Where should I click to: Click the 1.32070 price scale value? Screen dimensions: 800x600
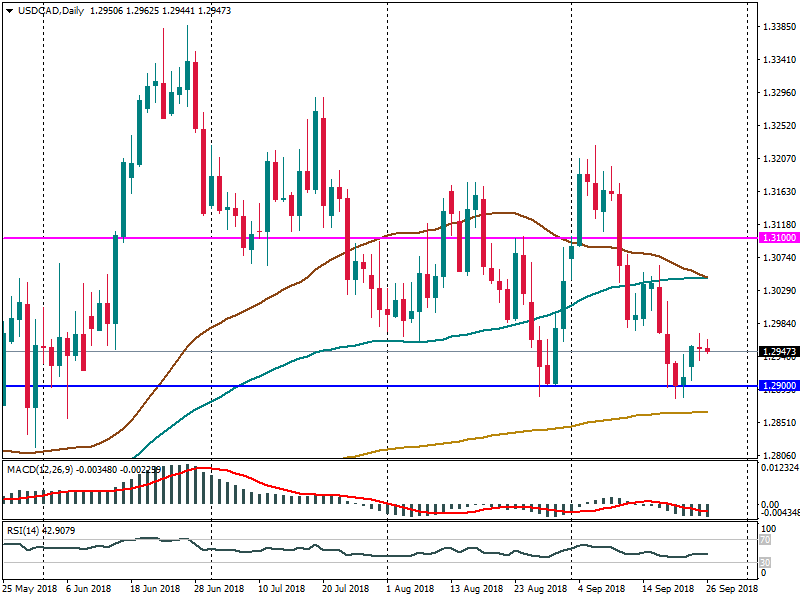778,158
